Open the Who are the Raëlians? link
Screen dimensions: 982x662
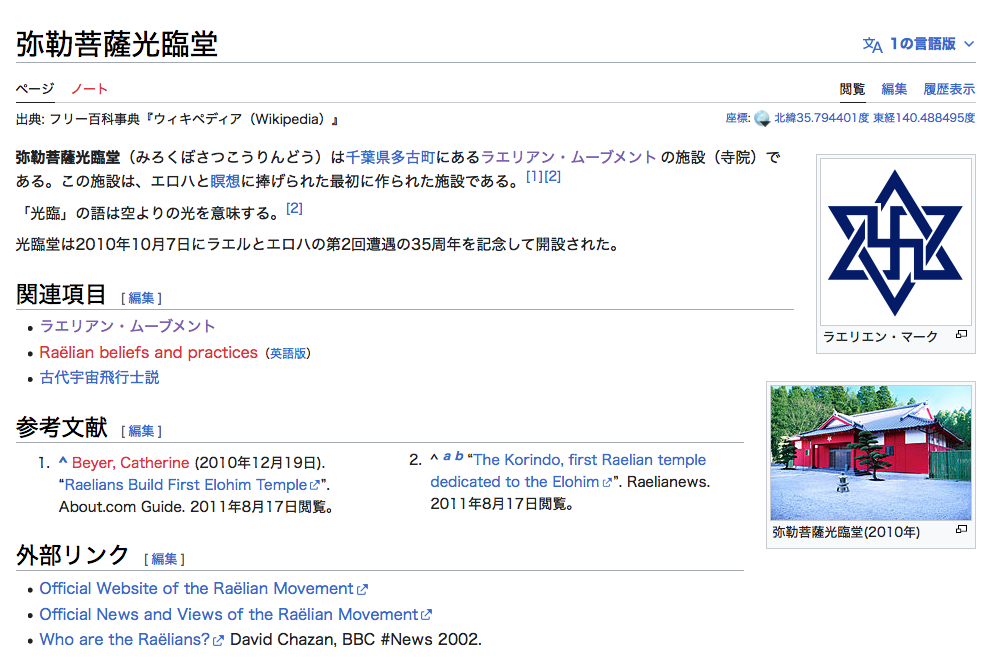[132, 639]
